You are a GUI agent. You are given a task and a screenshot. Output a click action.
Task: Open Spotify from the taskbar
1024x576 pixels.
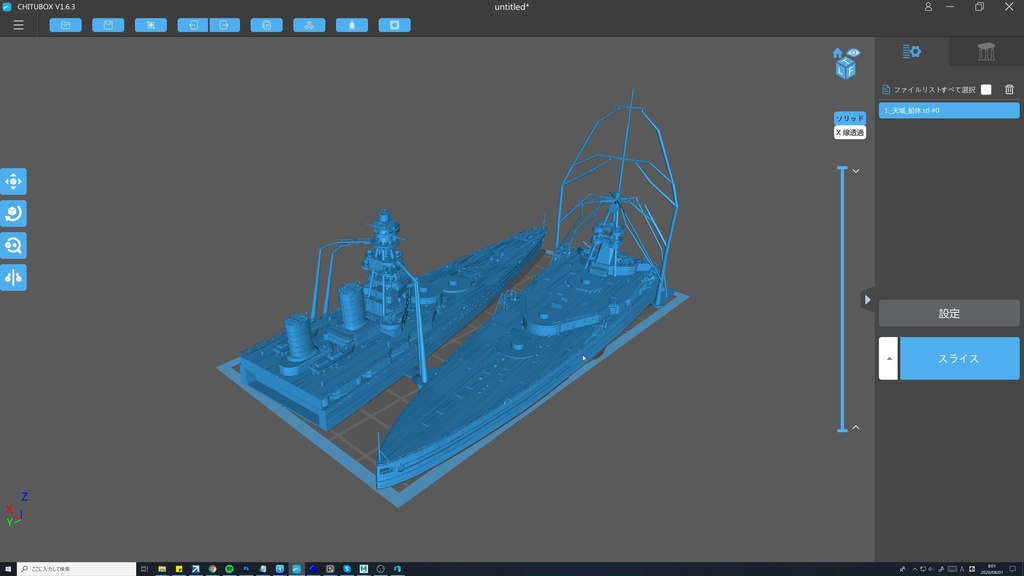tap(229, 569)
